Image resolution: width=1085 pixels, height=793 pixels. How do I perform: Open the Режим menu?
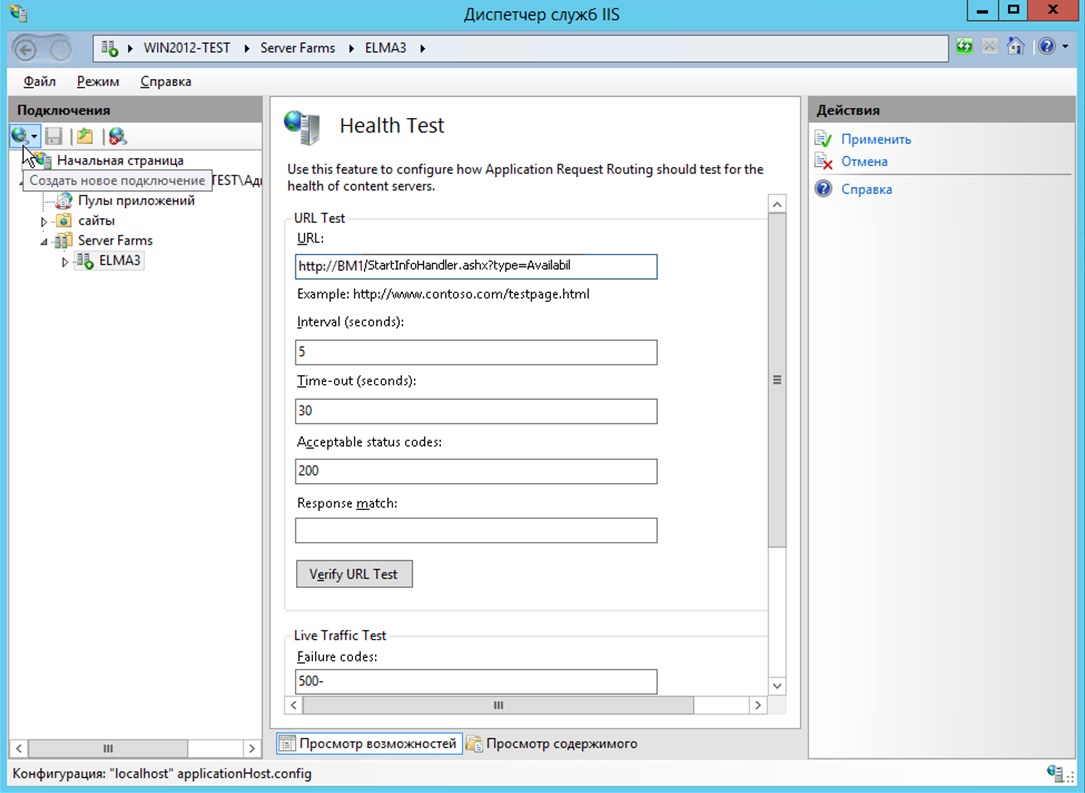click(x=97, y=81)
